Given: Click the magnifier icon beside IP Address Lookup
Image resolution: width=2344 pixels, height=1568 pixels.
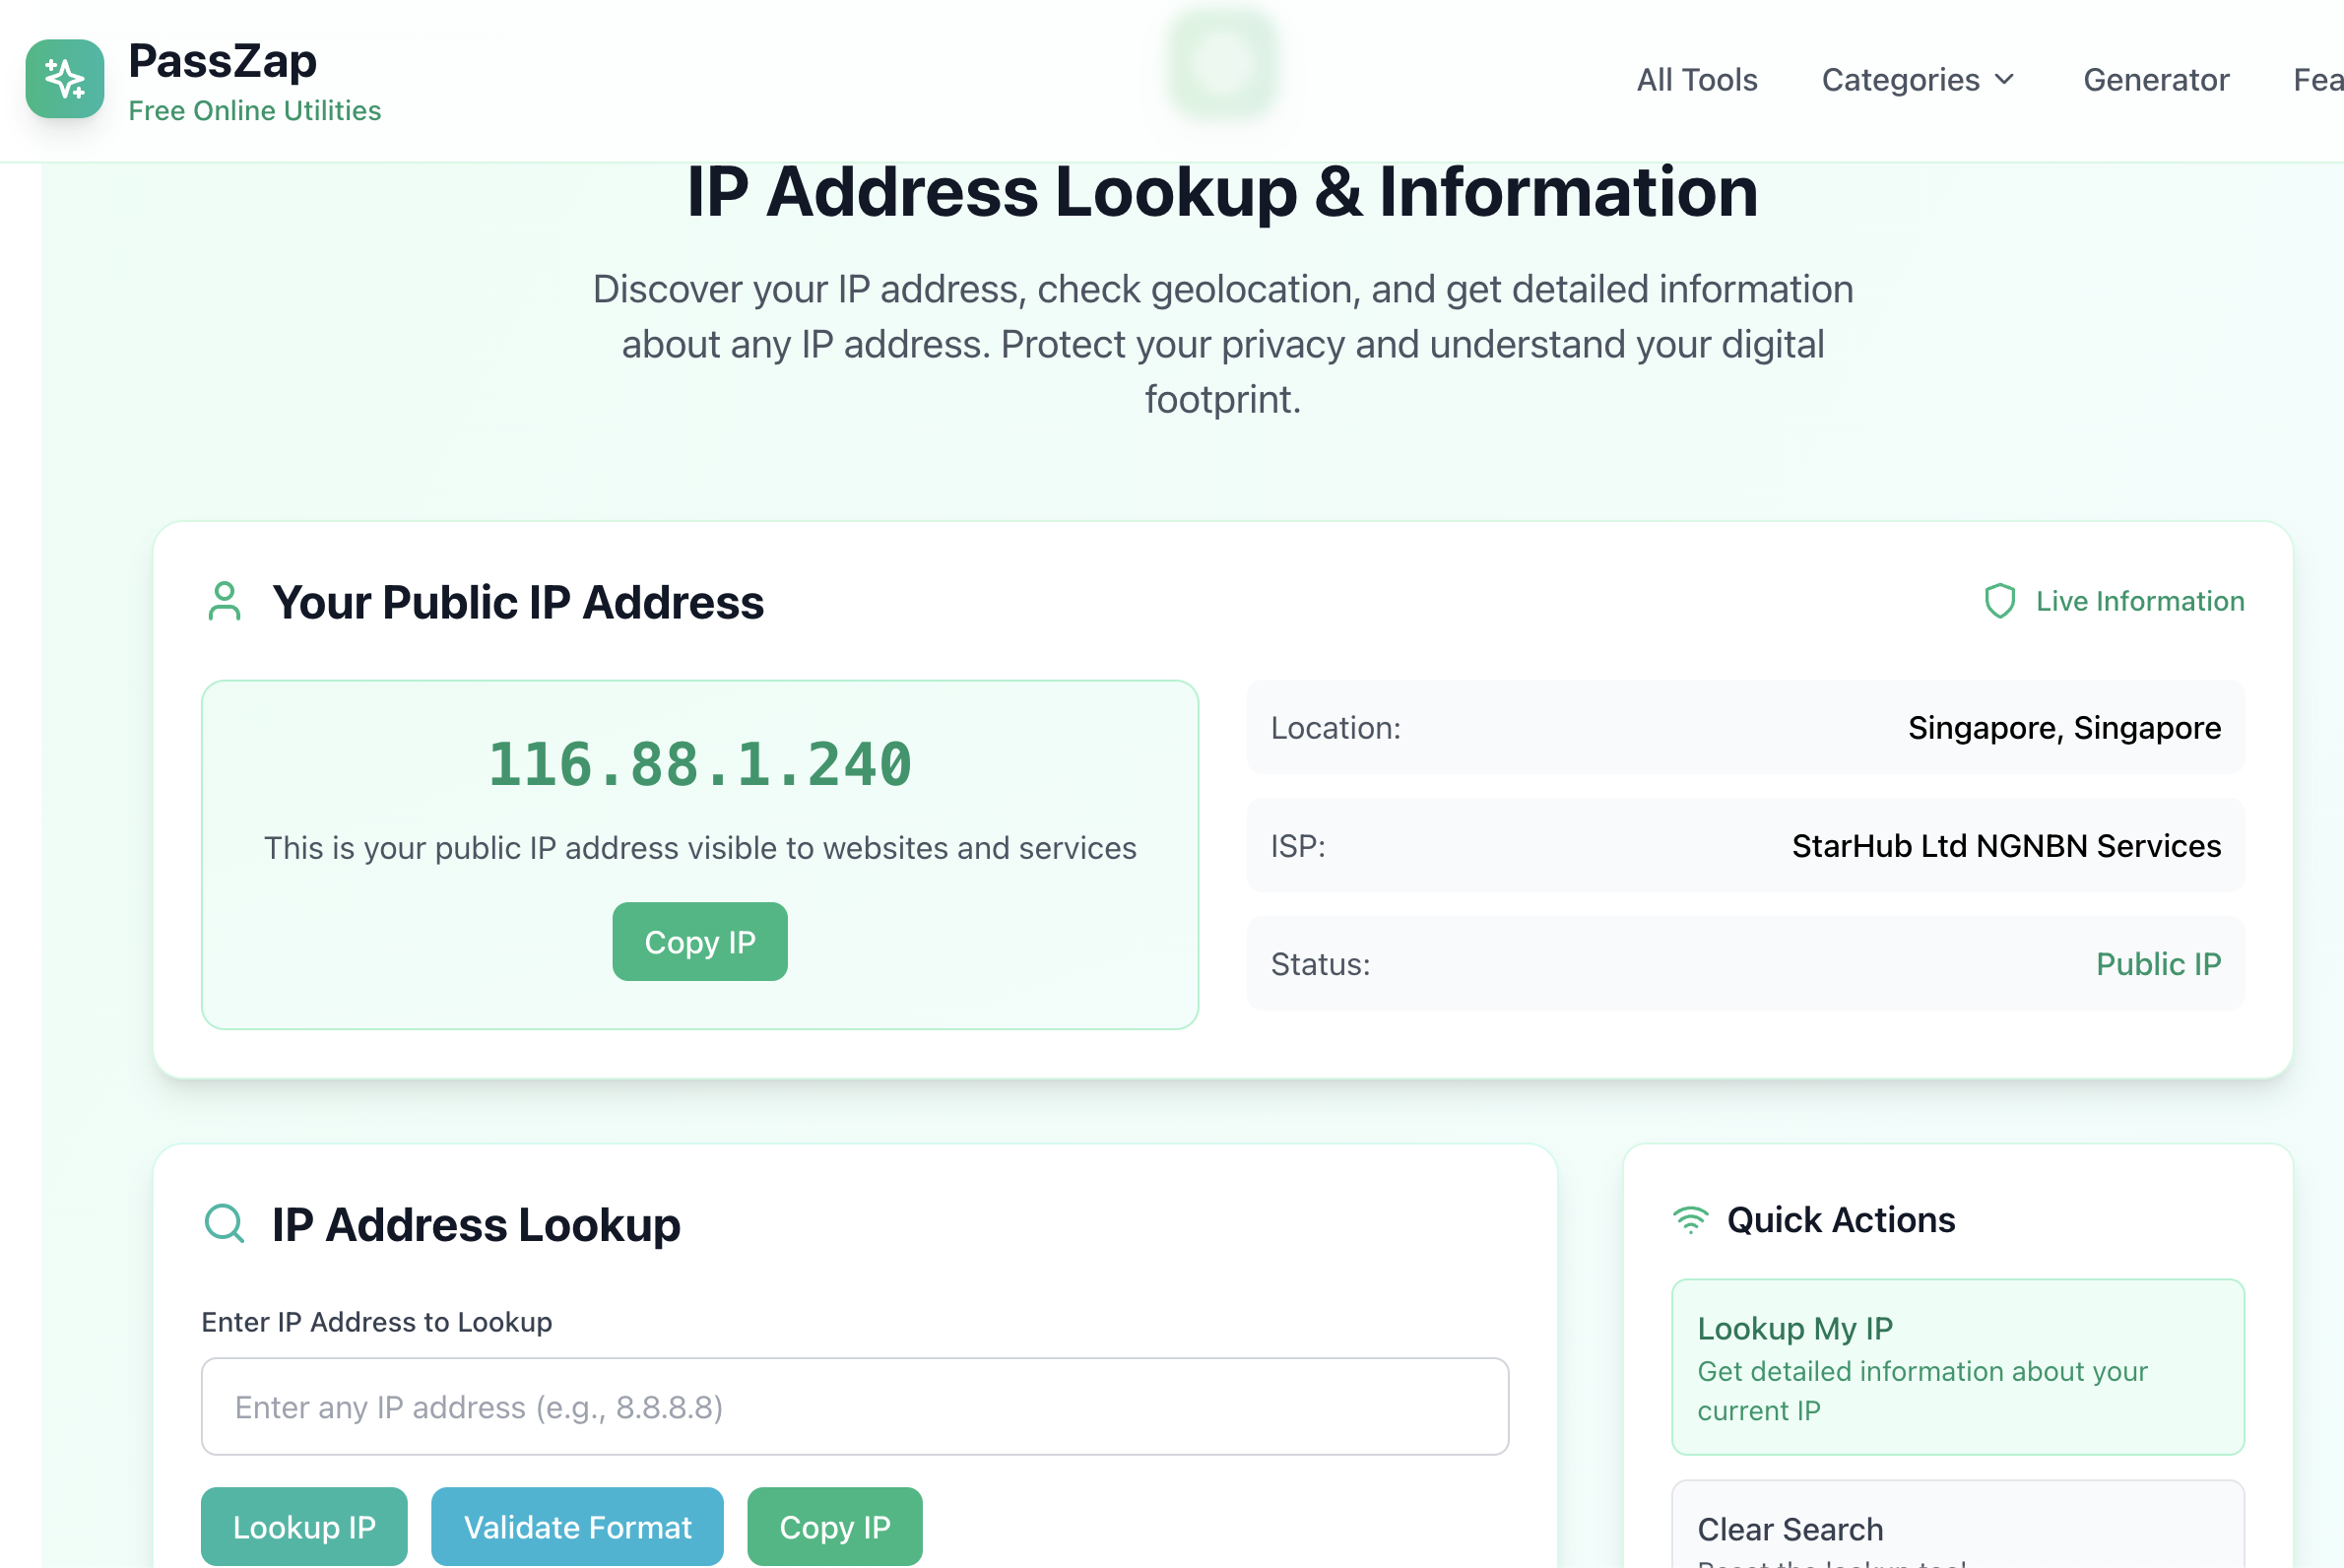Looking at the screenshot, I should 224,1223.
